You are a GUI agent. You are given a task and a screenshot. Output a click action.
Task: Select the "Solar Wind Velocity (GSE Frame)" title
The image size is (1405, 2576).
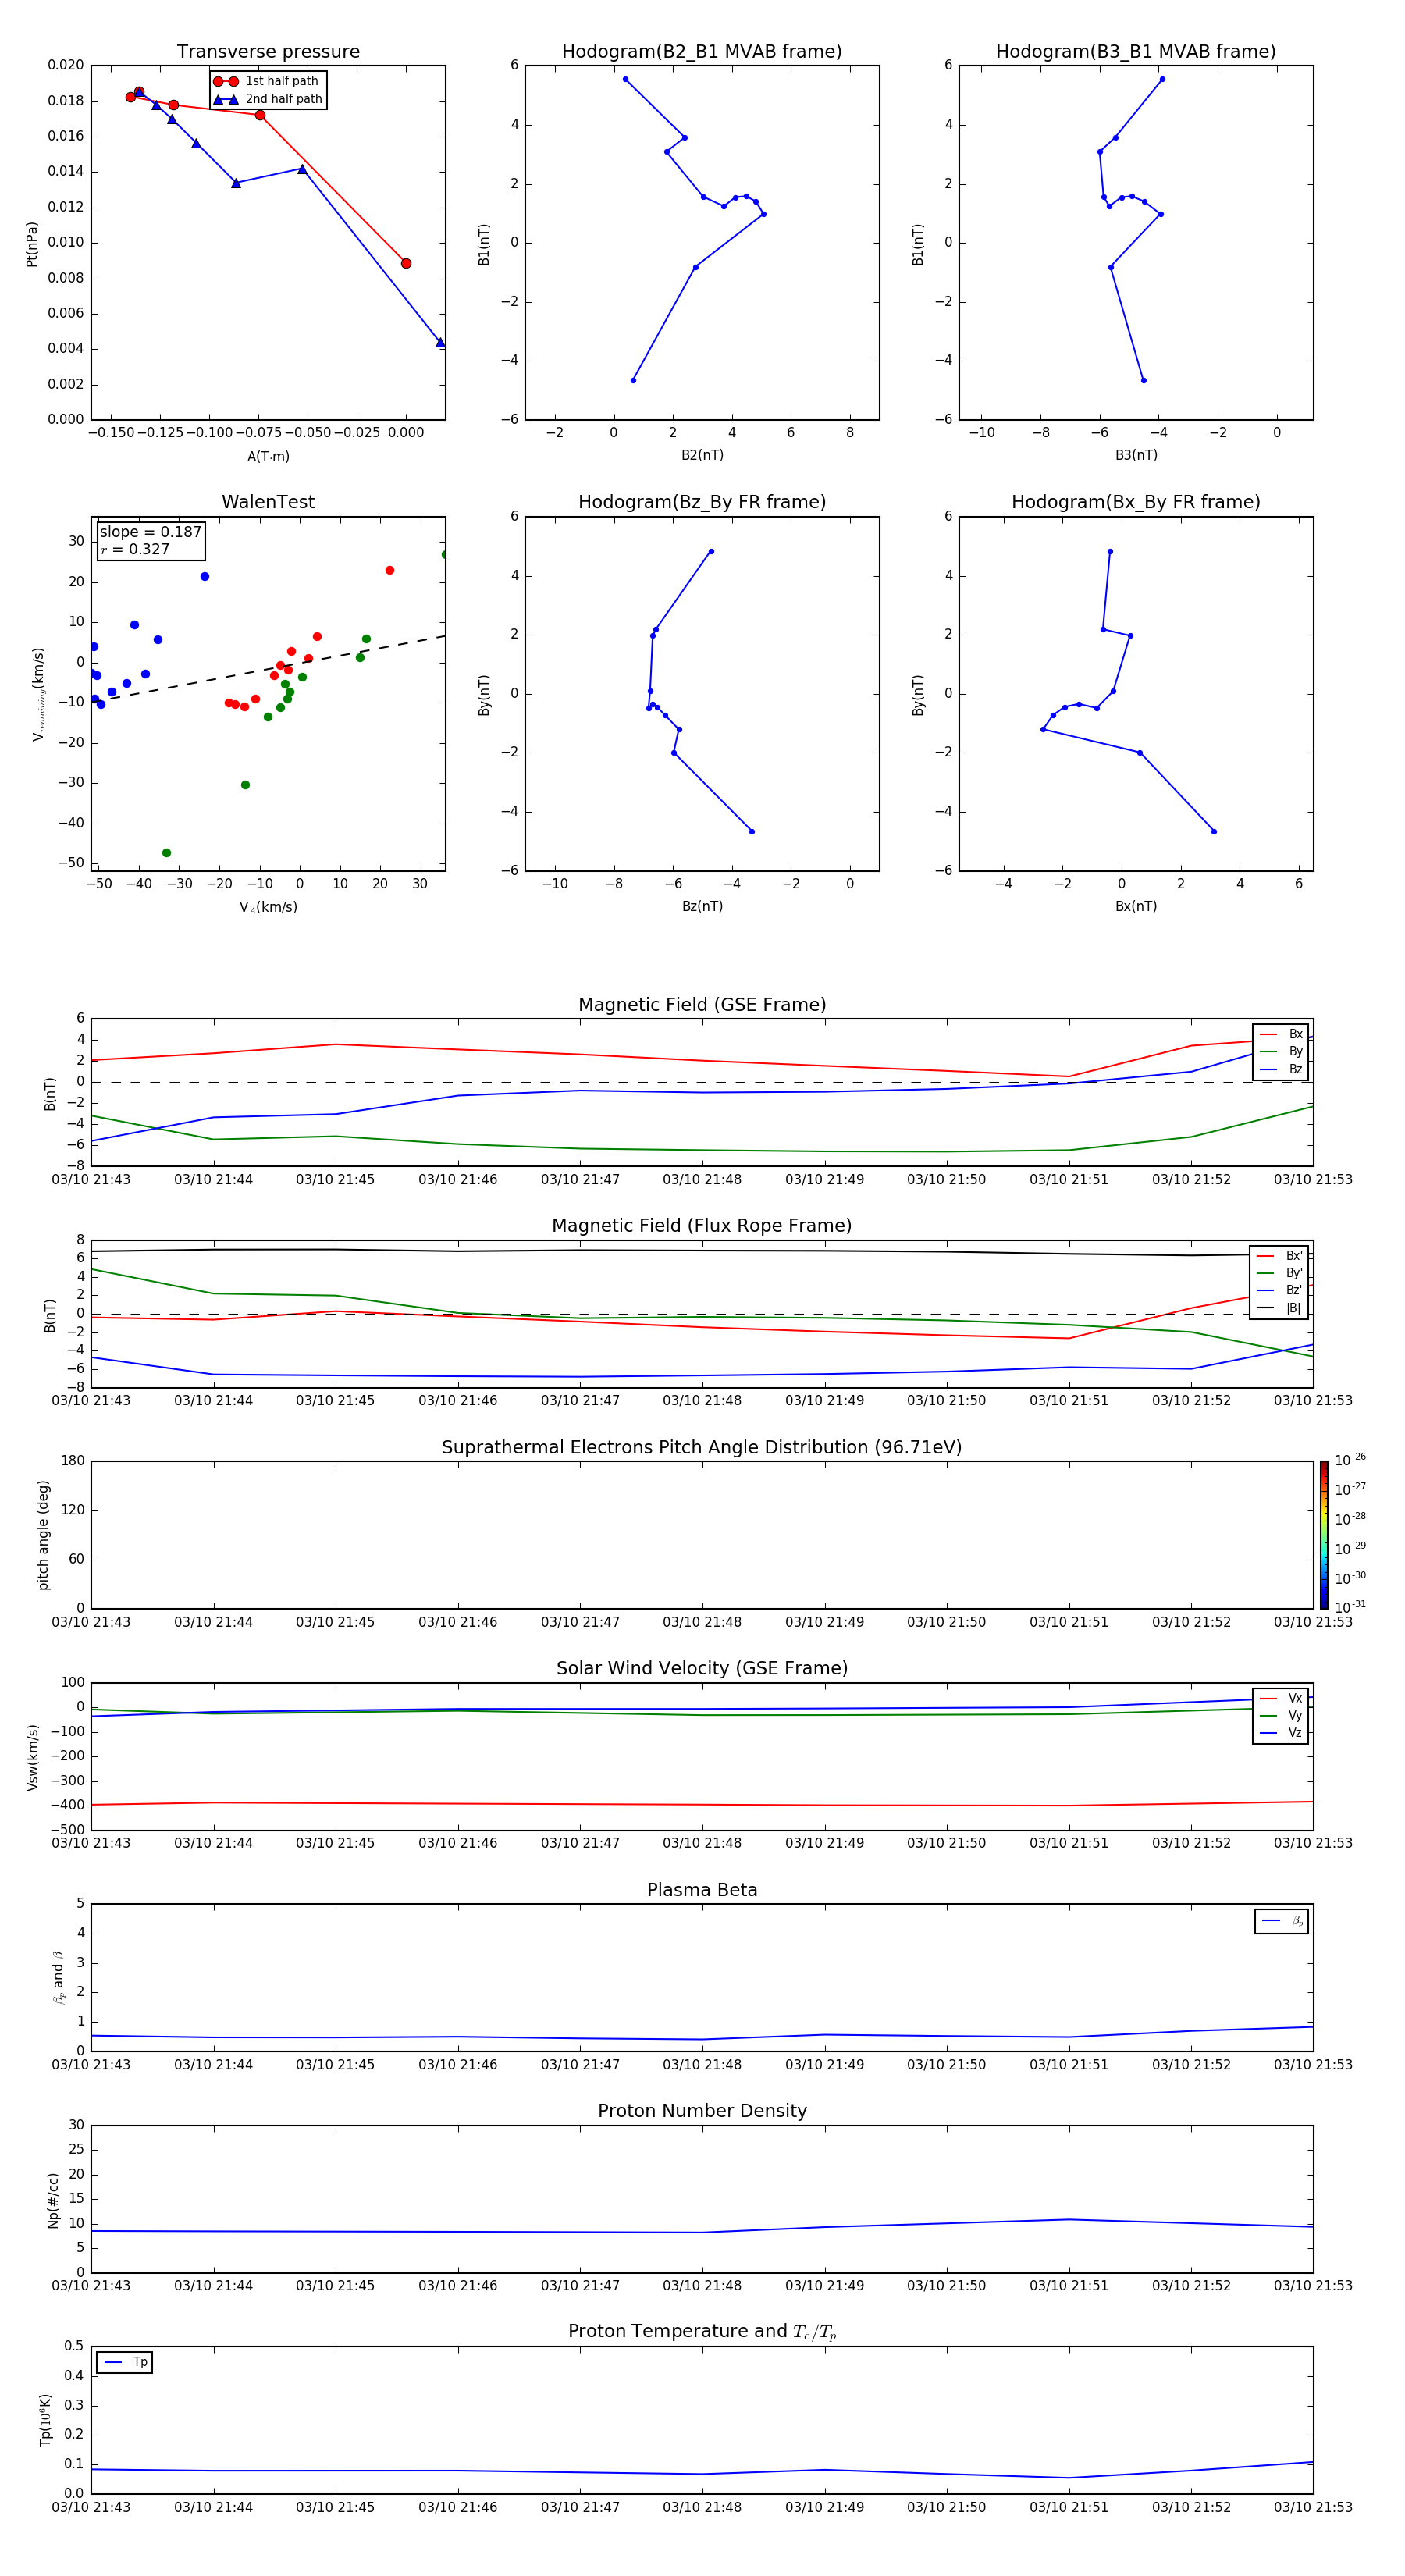point(702,1668)
